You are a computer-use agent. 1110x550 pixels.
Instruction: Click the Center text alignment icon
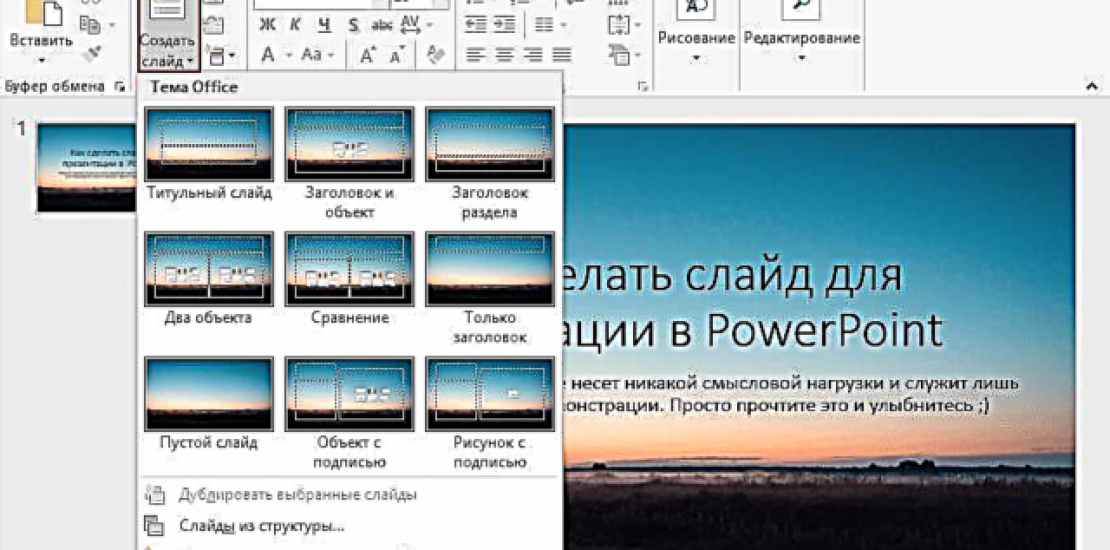tap(504, 54)
